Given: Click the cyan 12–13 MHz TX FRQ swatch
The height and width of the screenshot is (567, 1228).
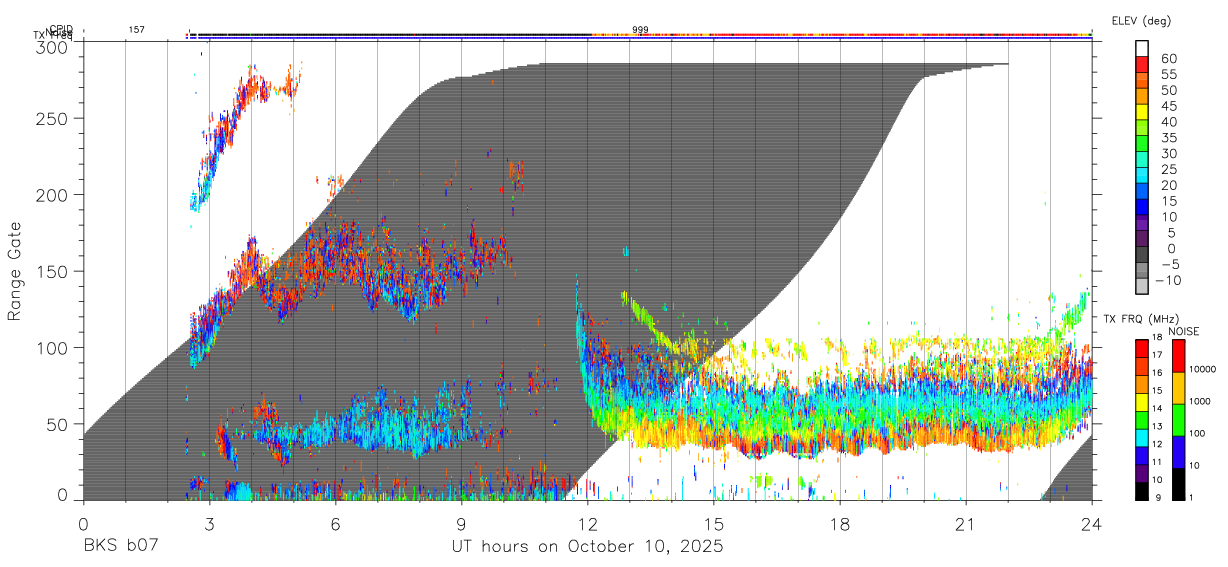Looking at the screenshot, I should [x=1142, y=437].
